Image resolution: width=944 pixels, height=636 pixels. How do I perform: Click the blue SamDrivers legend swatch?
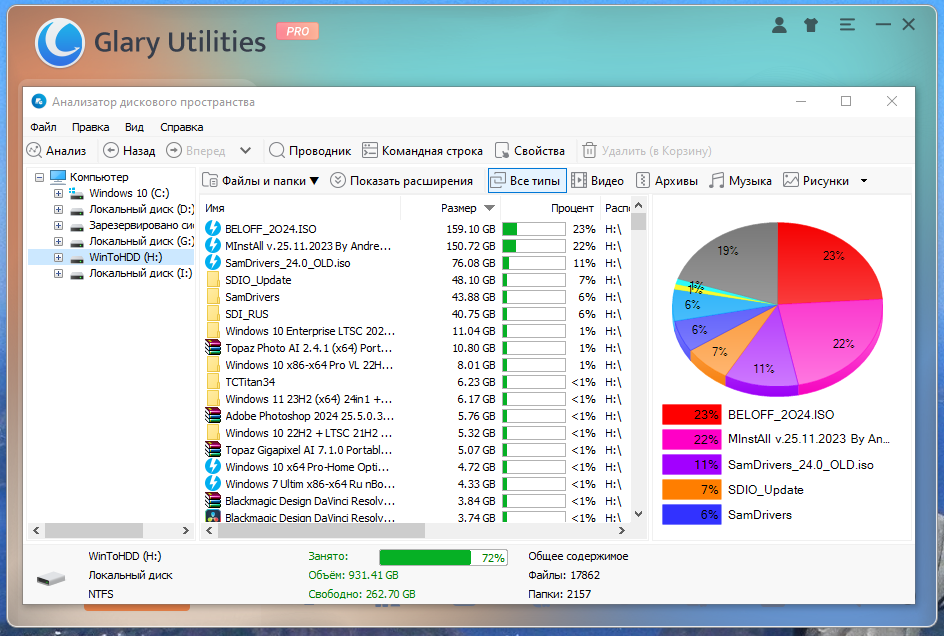point(691,515)
